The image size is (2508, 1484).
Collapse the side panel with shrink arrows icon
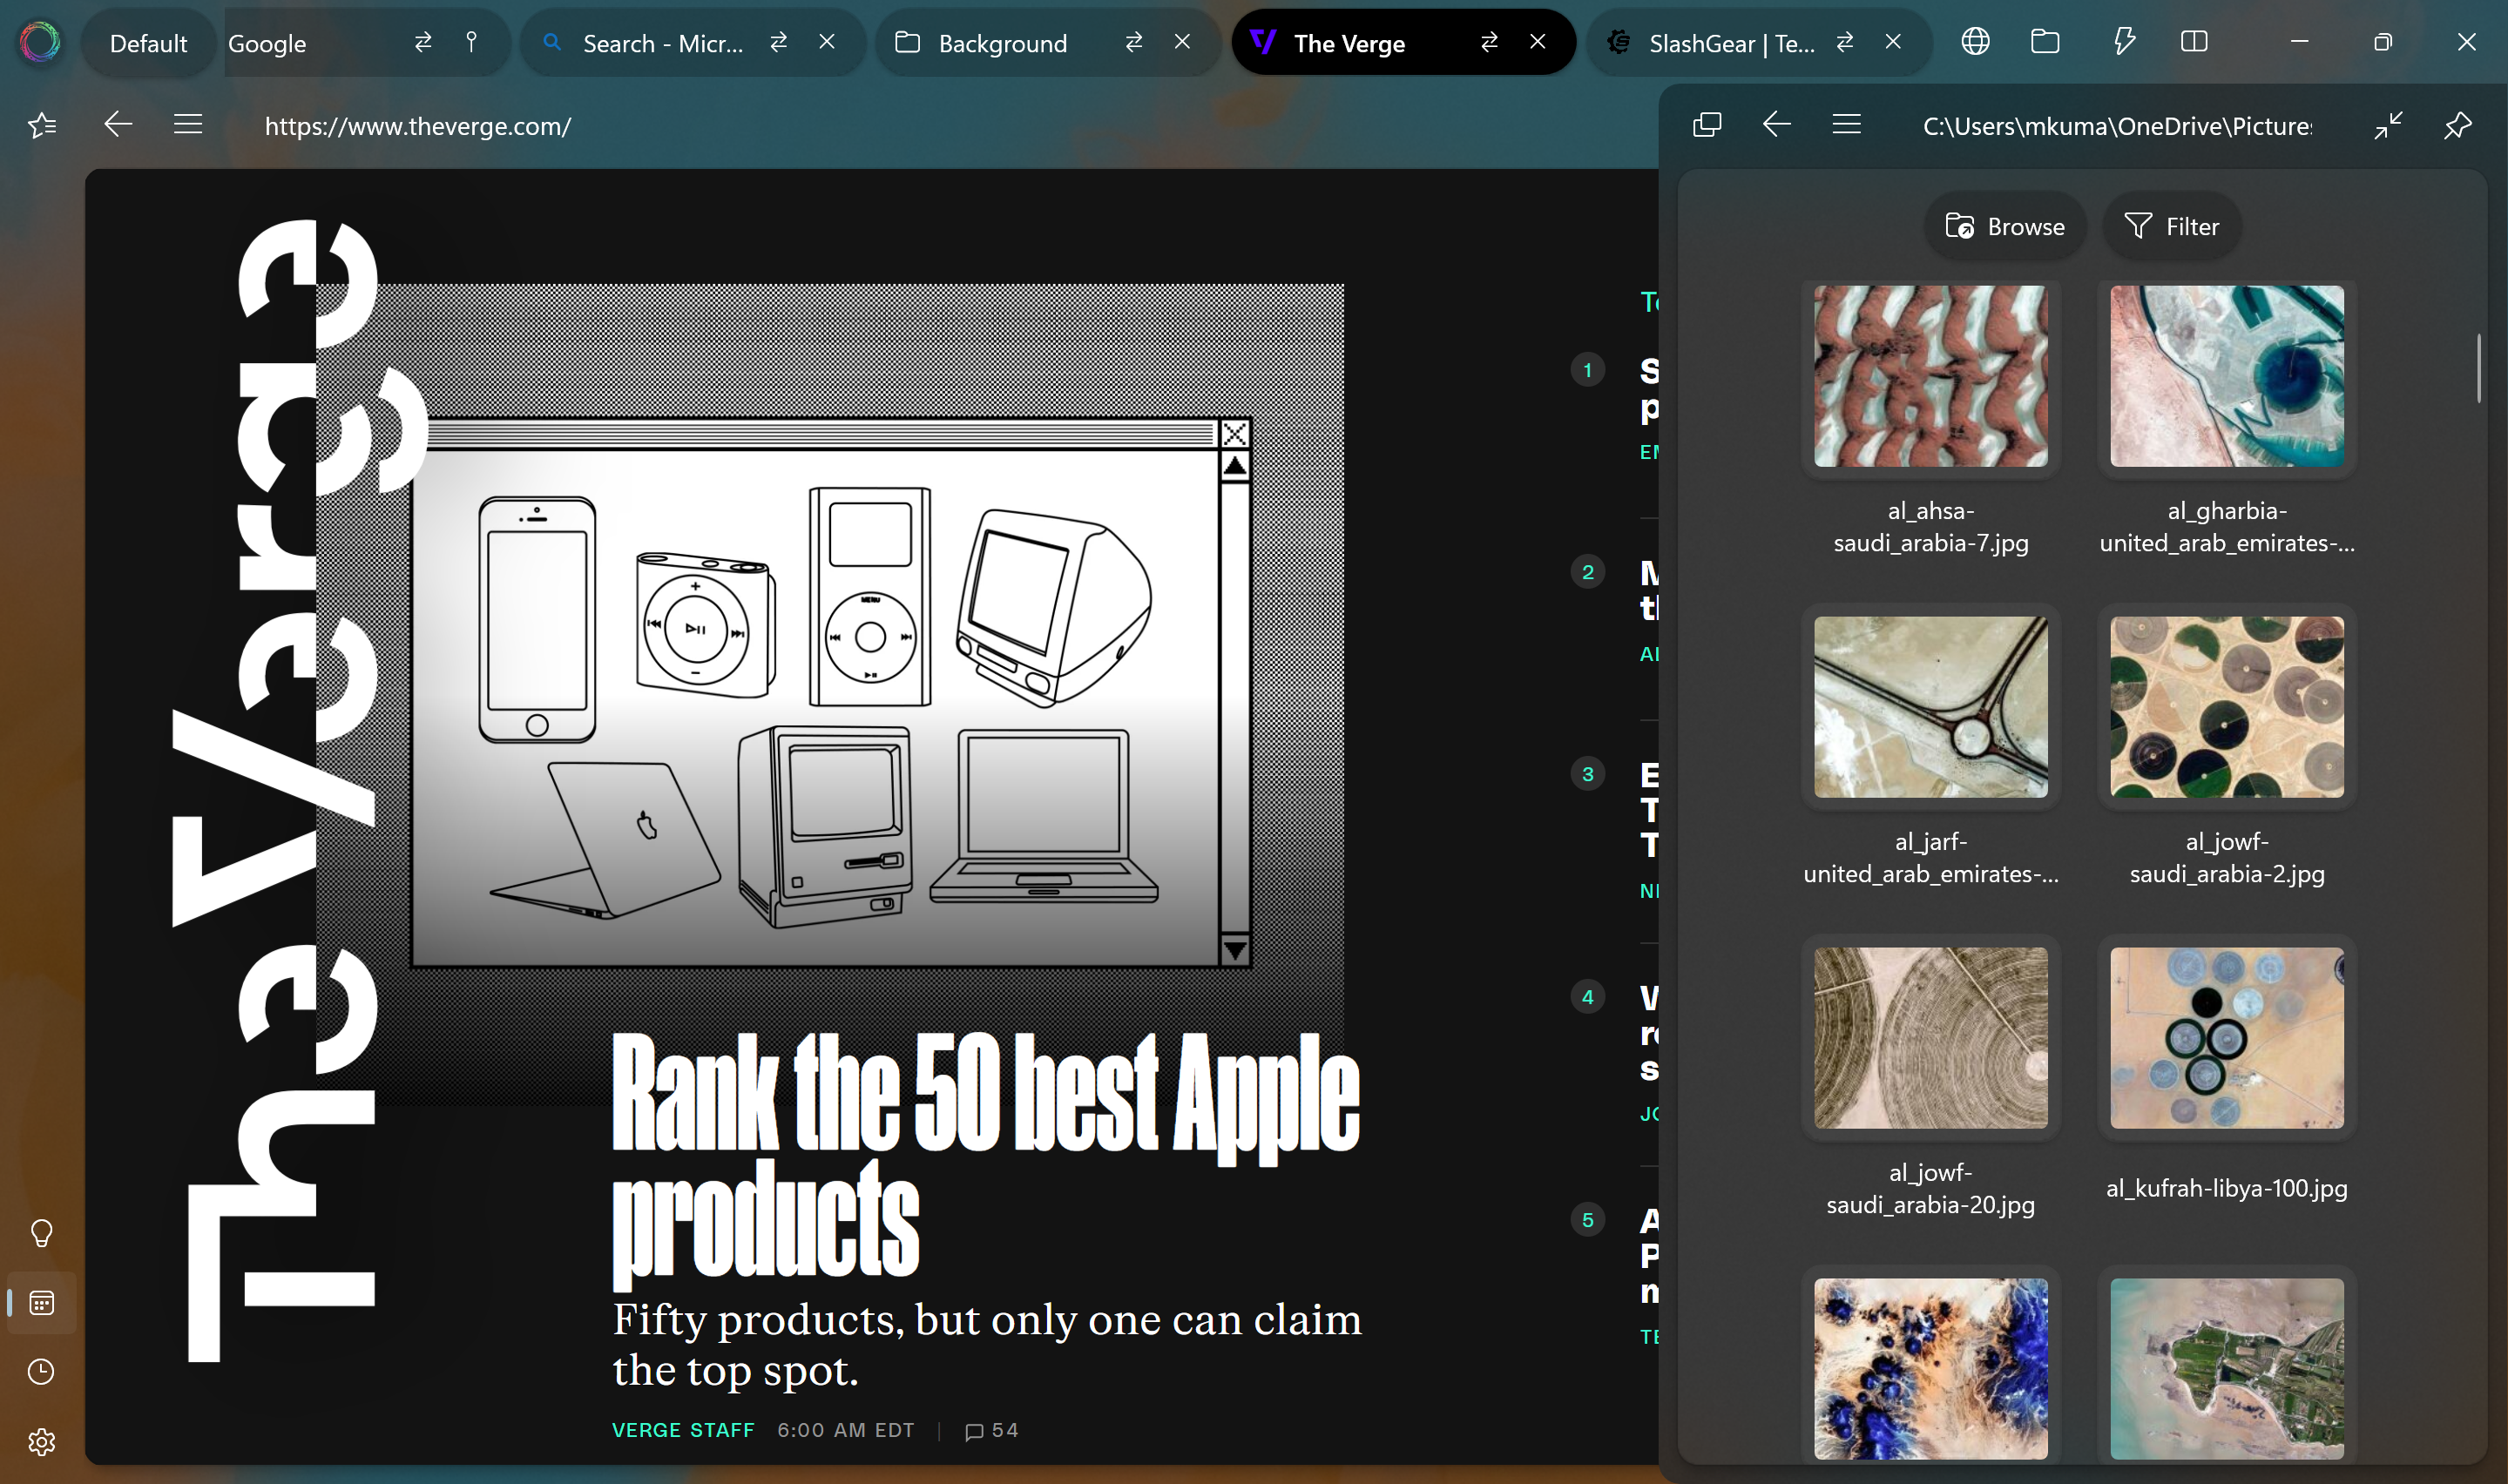tap(2388, 126)
